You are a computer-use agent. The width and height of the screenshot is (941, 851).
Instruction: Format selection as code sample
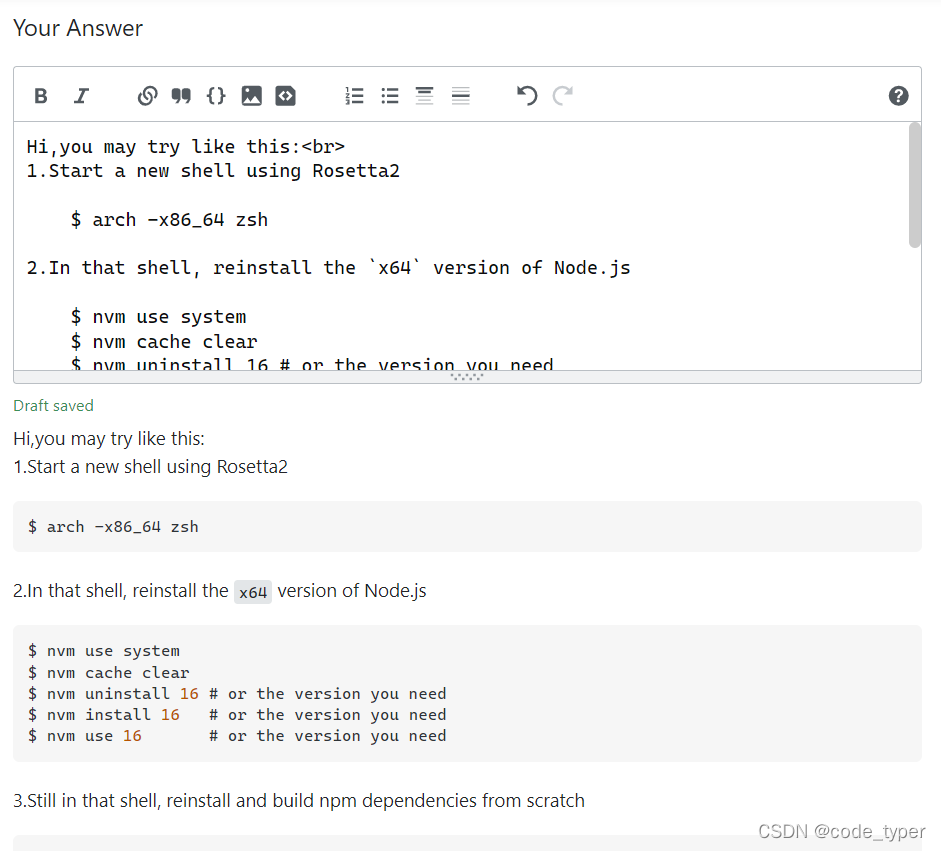[216, 96]
